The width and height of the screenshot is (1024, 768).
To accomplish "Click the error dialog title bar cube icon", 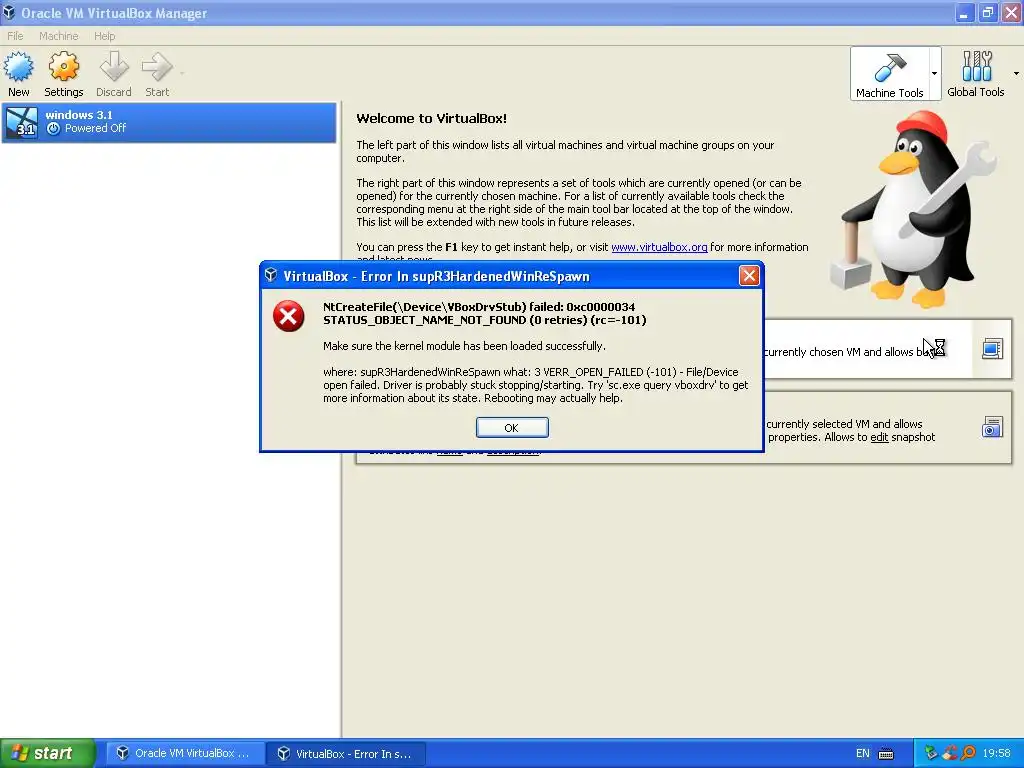I will [271, 276].
